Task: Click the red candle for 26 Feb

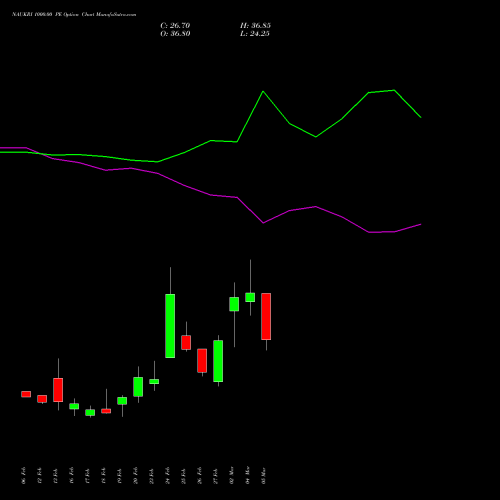Action: (202, 361)
